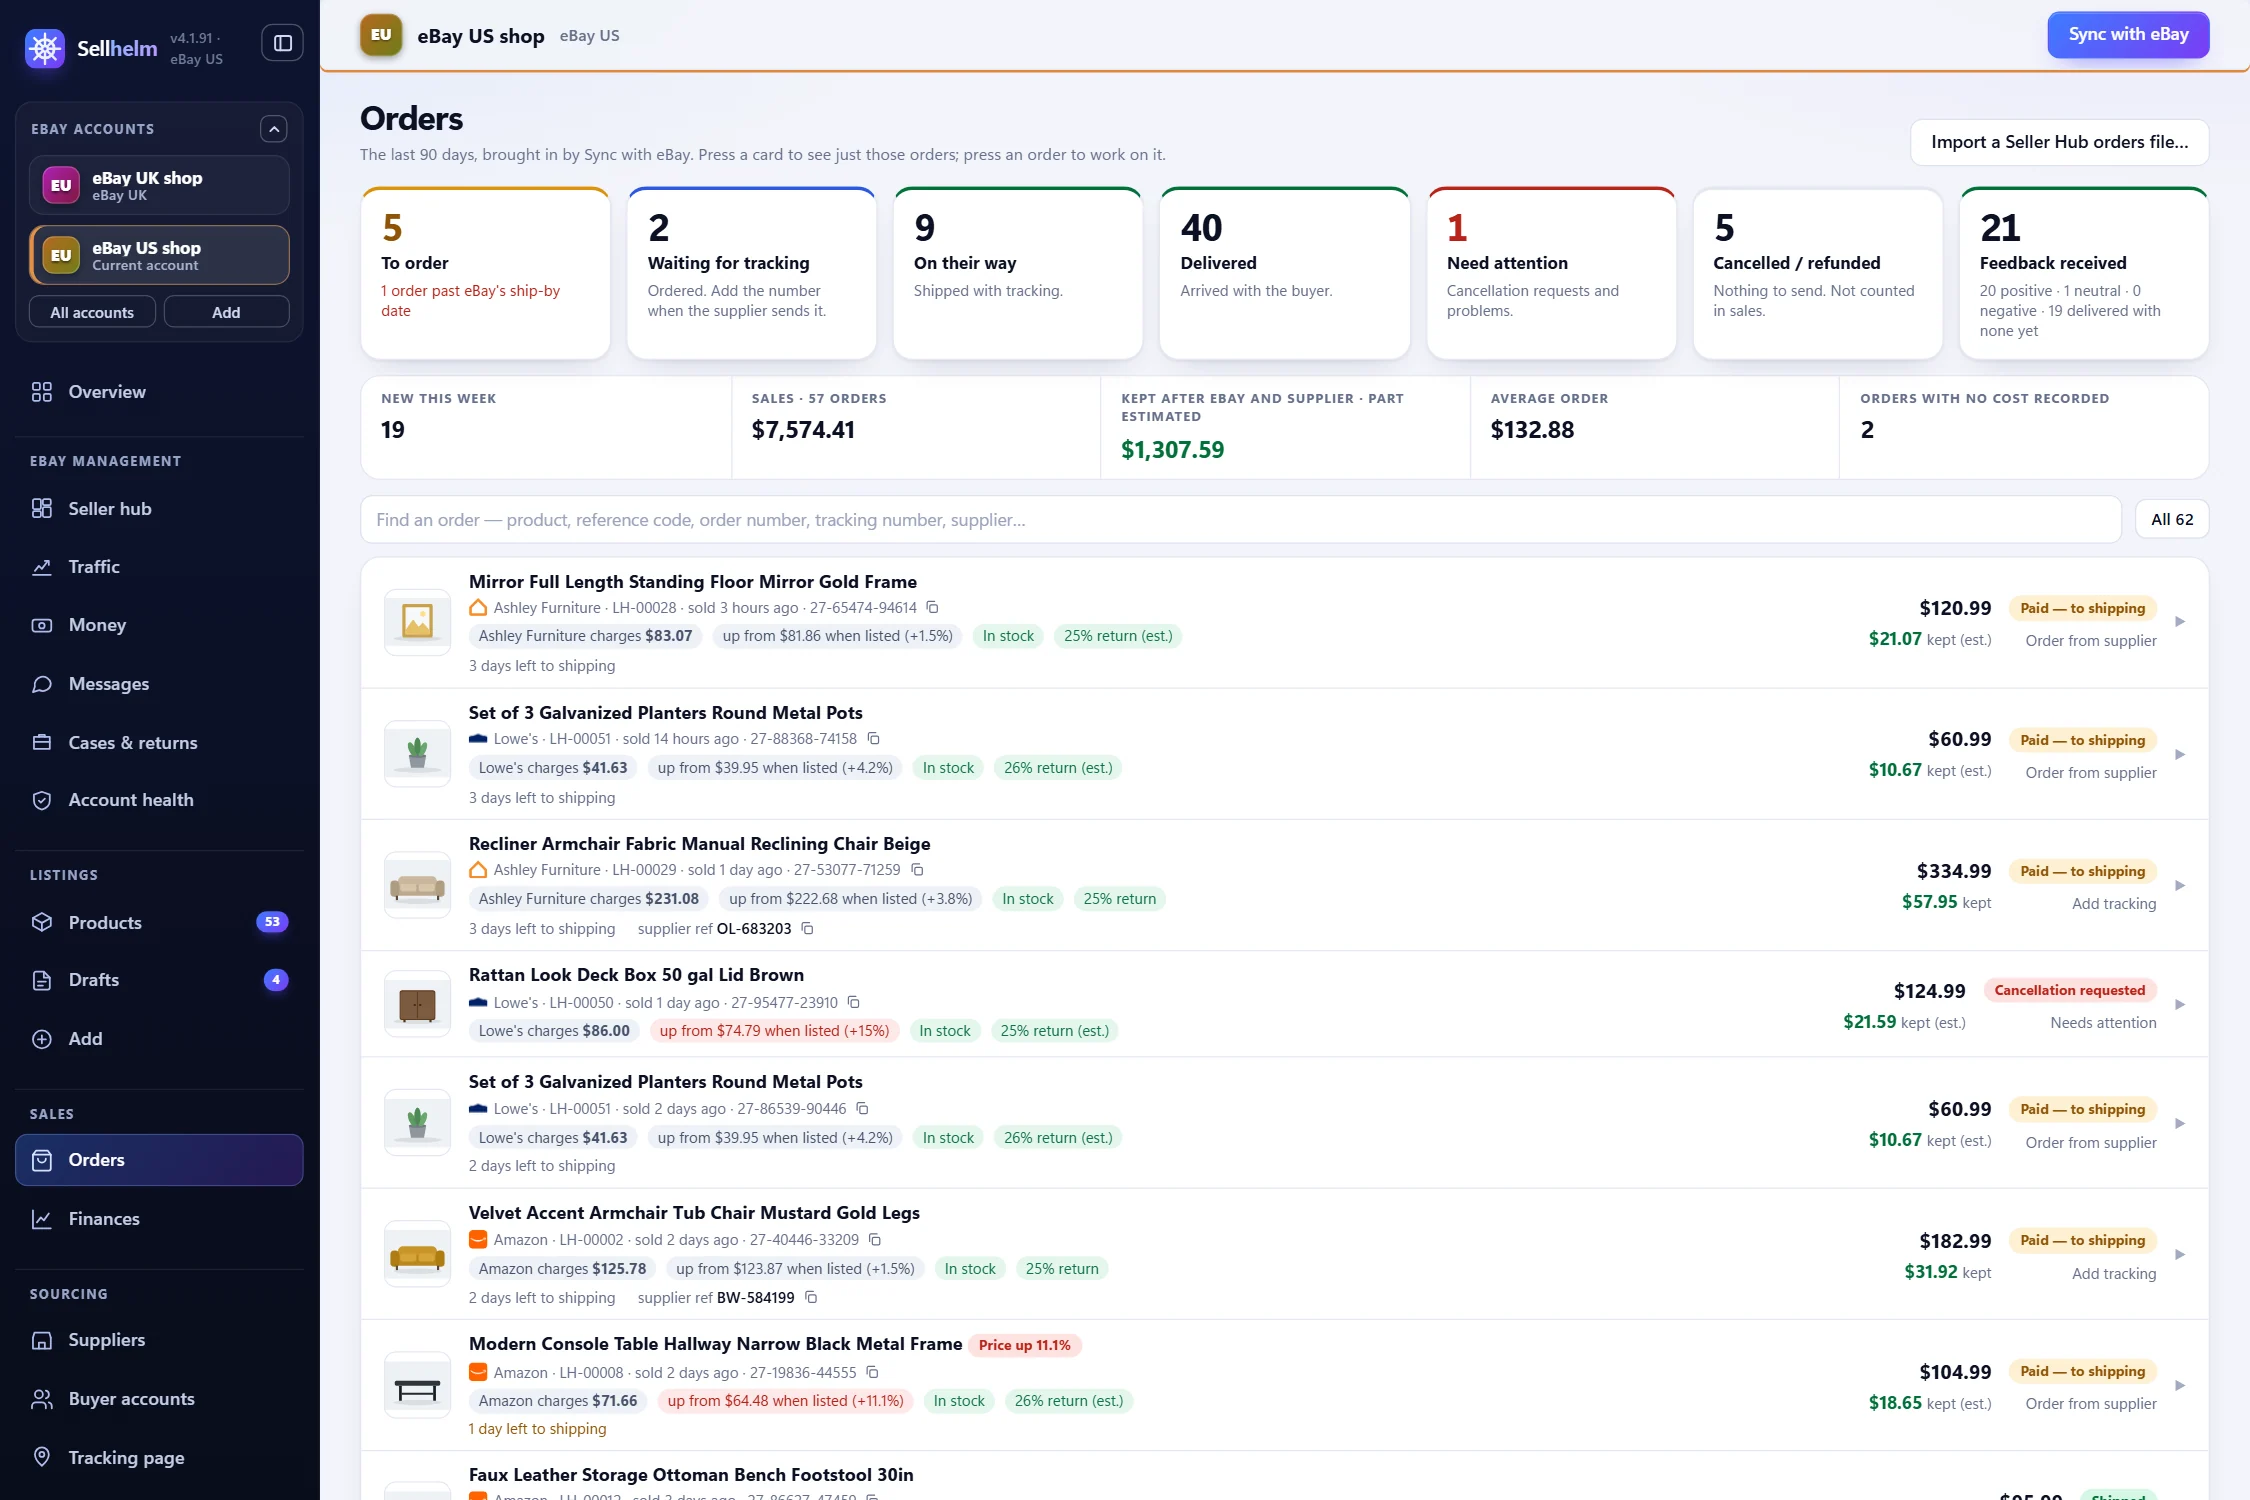Viewport: 2250px width, 1500px height.
Task: Filter by On their way card
Action: tap(1017, 273)
